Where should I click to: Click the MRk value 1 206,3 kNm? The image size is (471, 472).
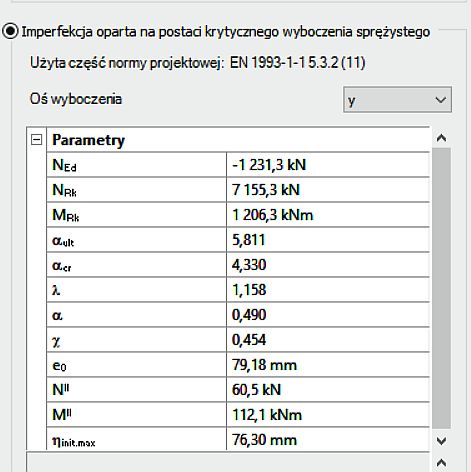coord(328,215)
